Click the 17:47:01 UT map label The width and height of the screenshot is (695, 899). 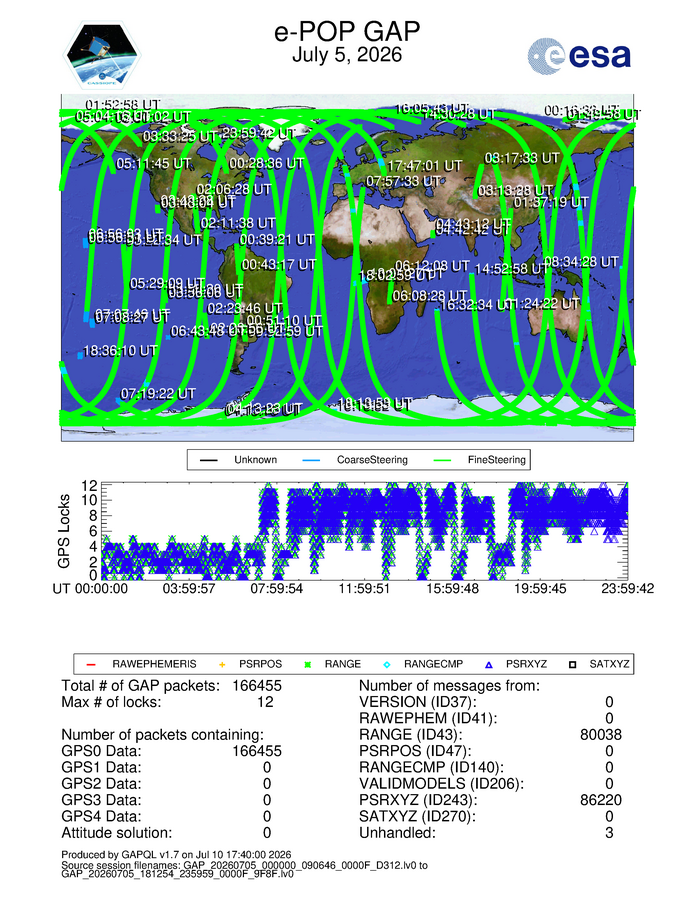coord(425,166)
